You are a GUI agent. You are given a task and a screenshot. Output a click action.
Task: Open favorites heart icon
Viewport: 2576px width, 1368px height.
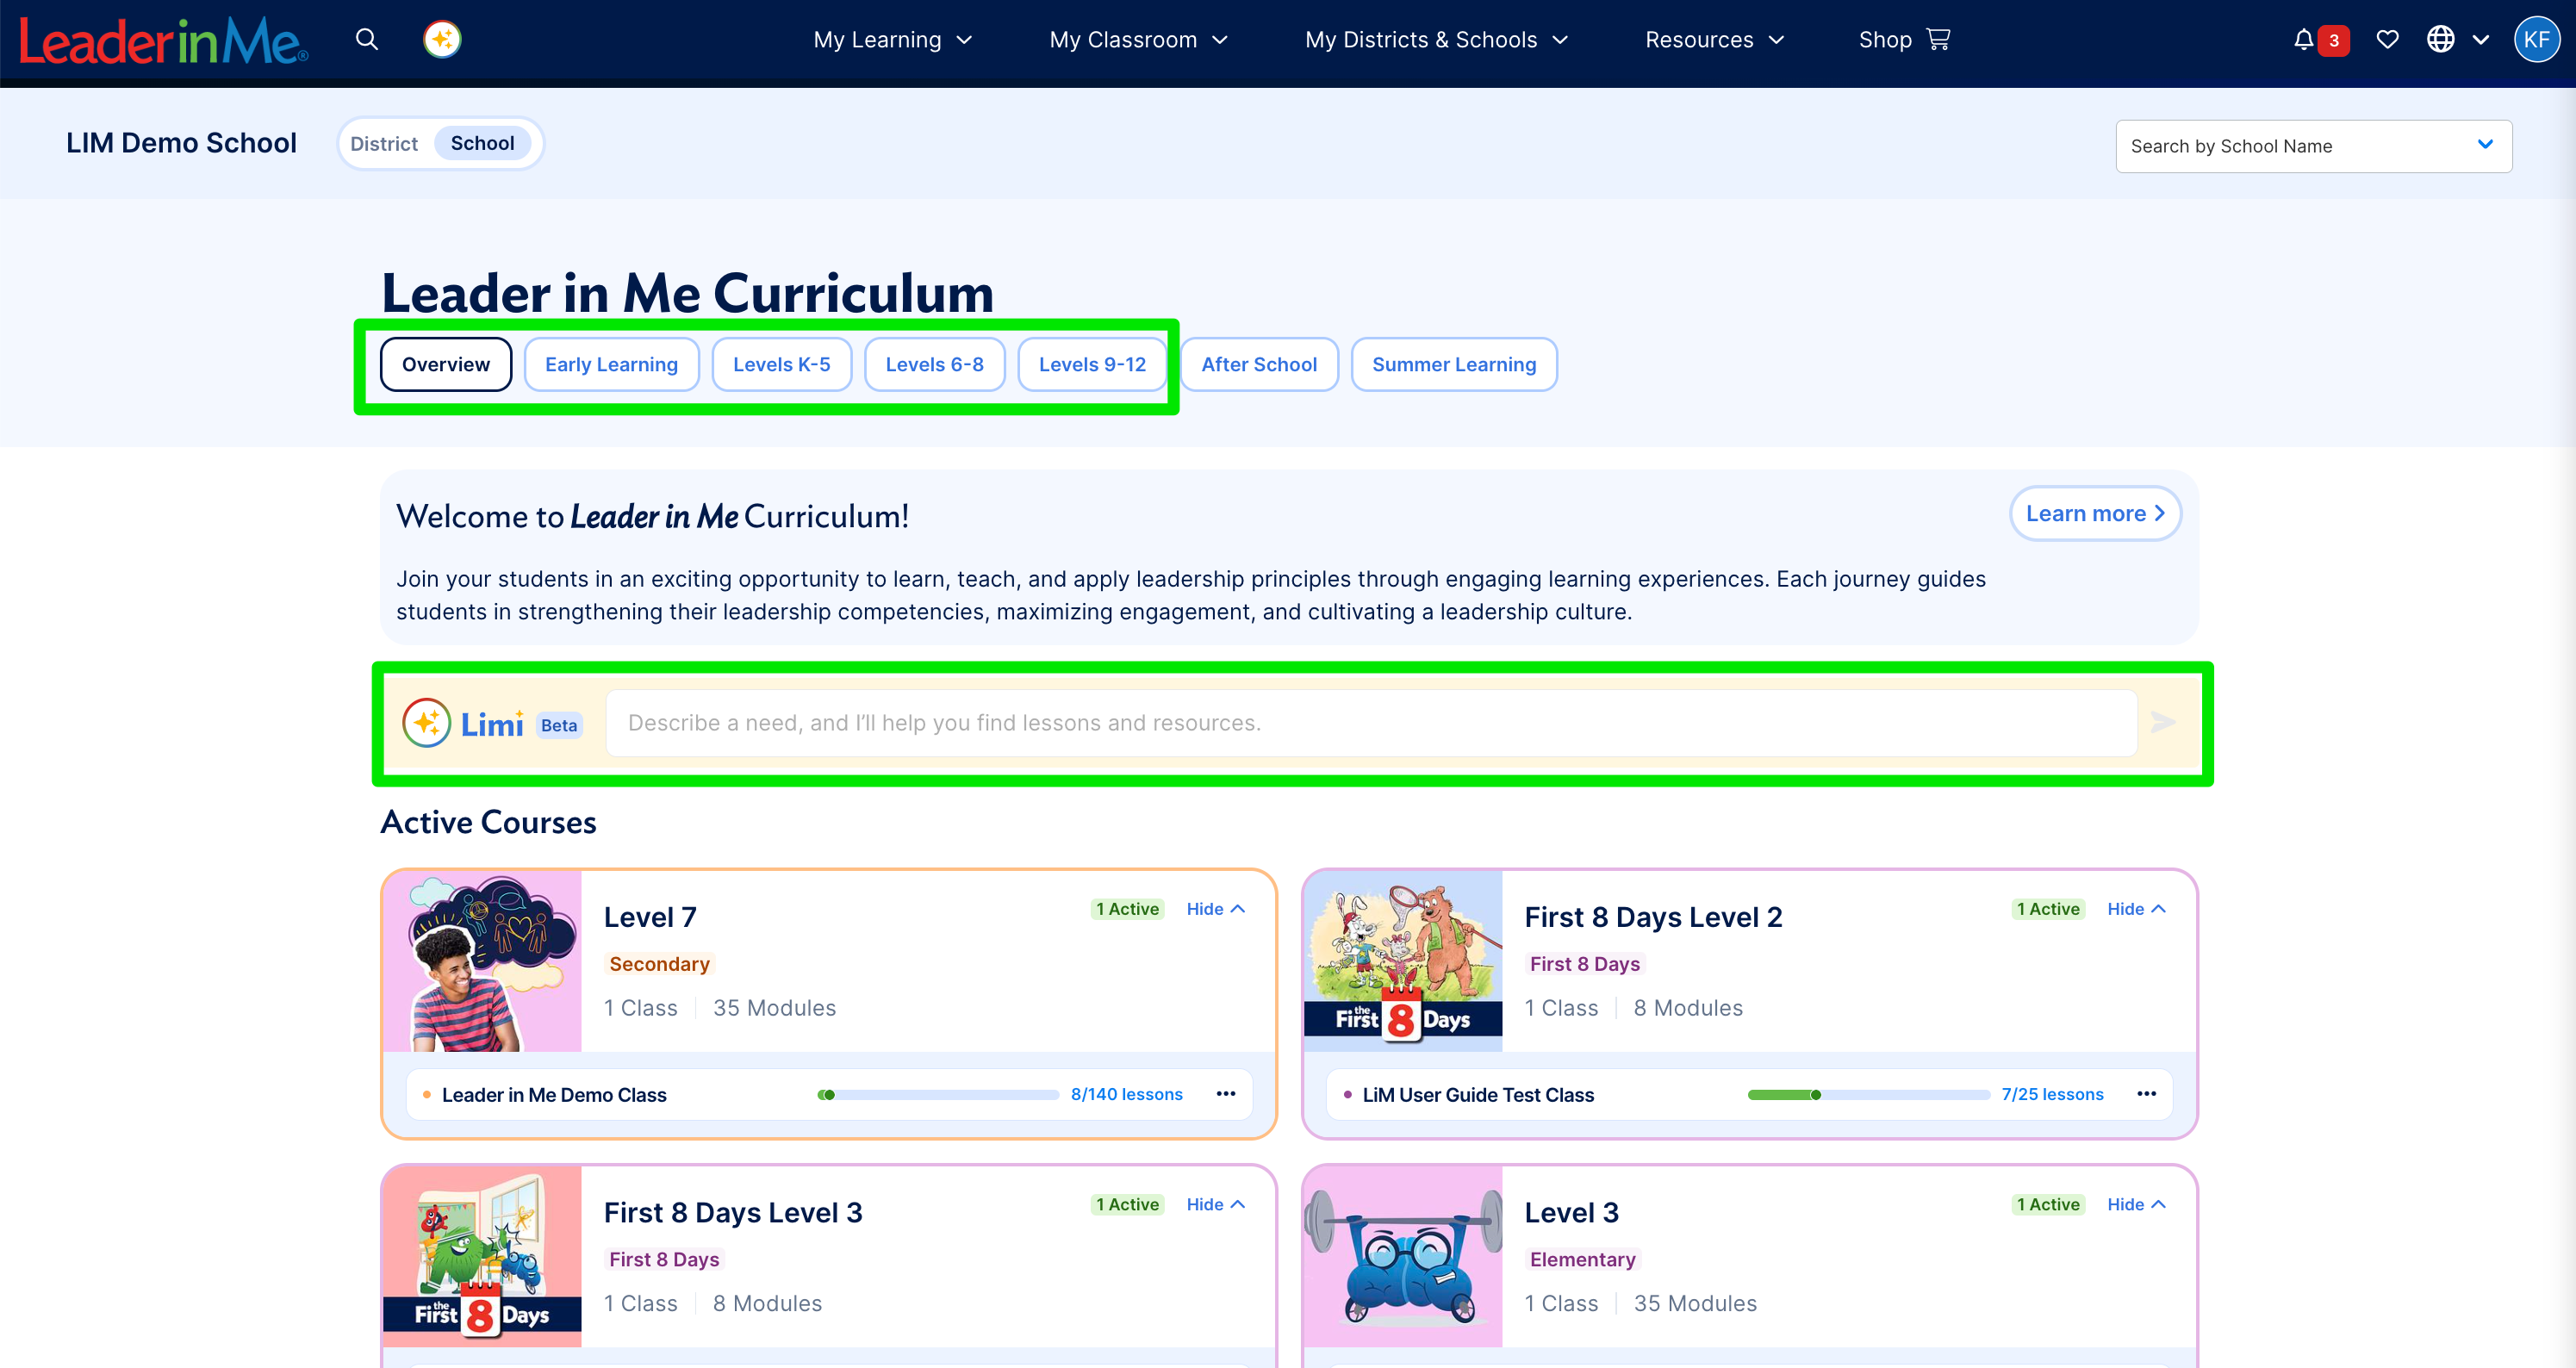click(2387, 40)
